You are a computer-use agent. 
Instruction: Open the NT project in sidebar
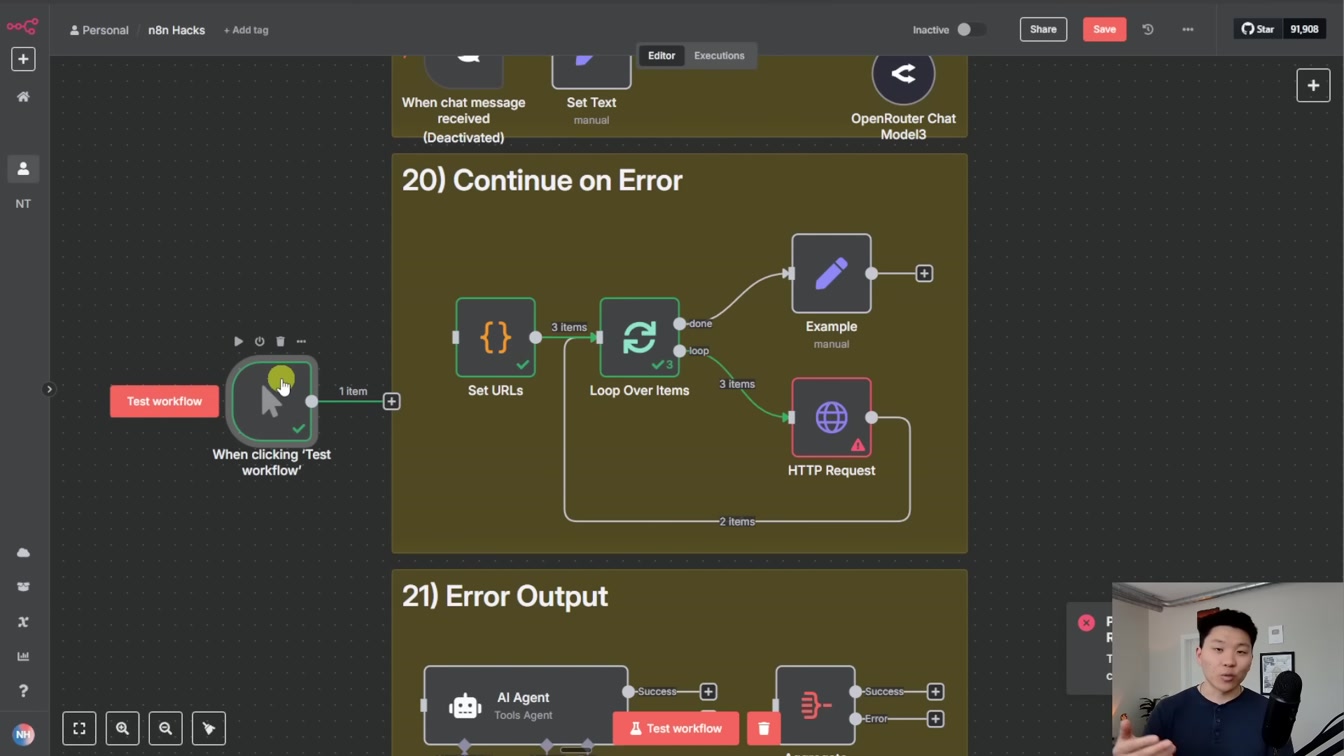(23, 204)
